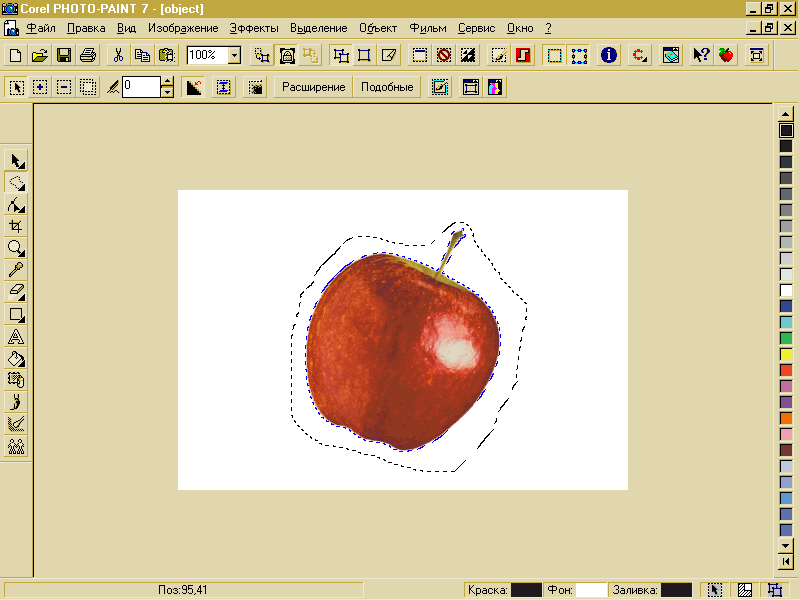The width and height of the screenshot is (800, 600).
Task: Pick the Eyedropper tool
Action: 16,270
